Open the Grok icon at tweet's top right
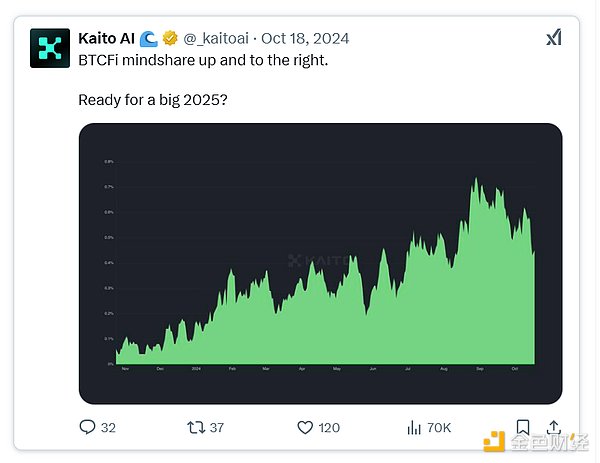The height and width of the screenshot is (463, 600). point(553,38)
